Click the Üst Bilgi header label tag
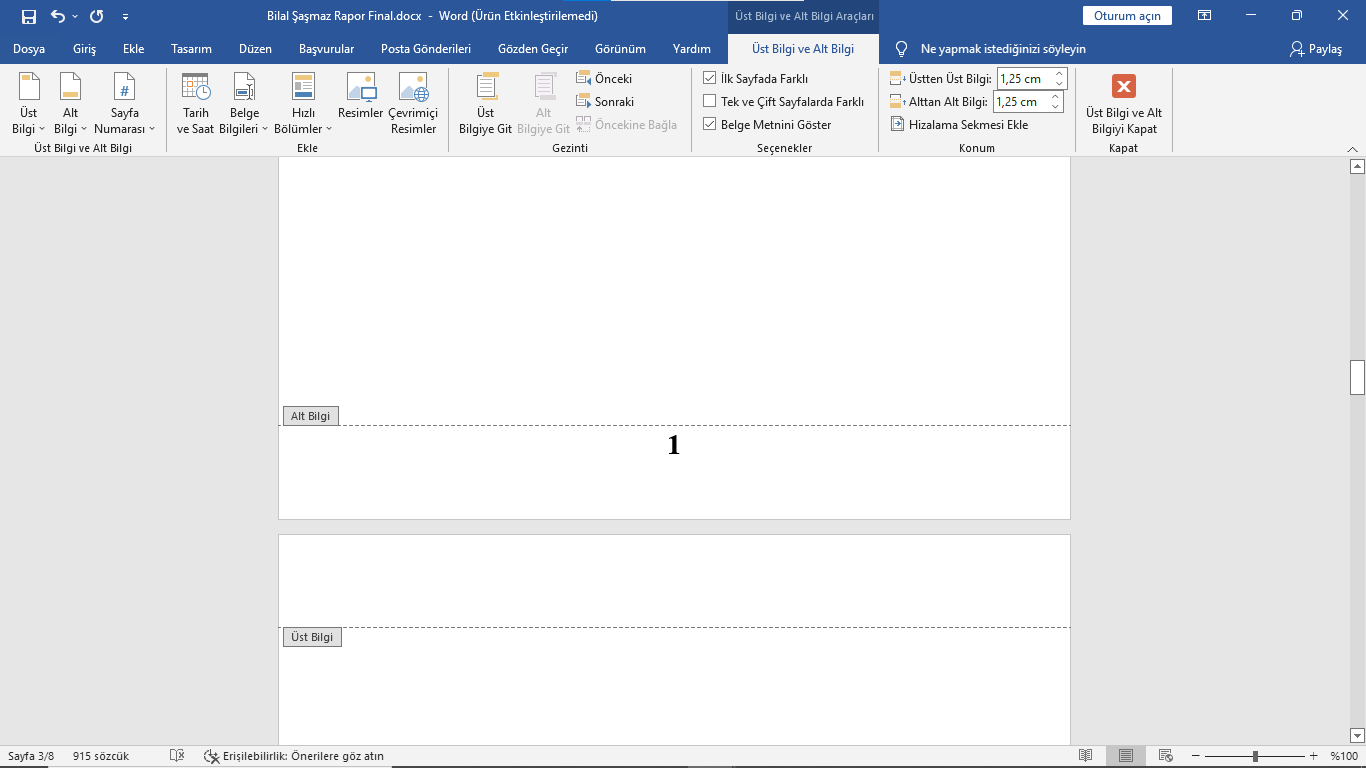This screenshot has width=1366, height=768. click(x=312, y=637)
